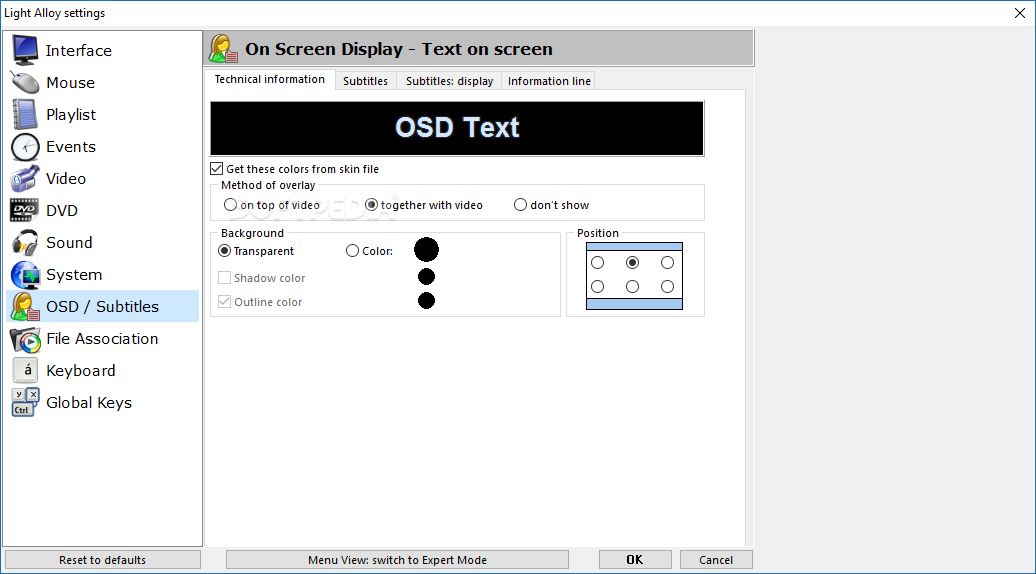
Task: Click the Mouse icon in sidebar
Action: (25, 83)
